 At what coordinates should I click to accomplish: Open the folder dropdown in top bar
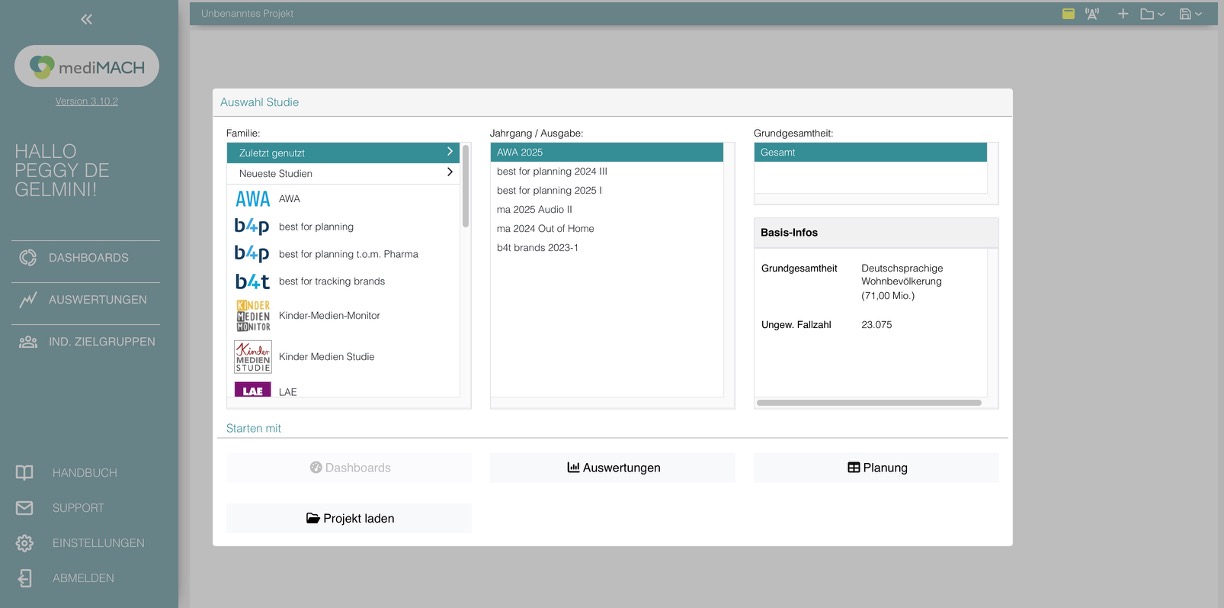(1152, 14)
